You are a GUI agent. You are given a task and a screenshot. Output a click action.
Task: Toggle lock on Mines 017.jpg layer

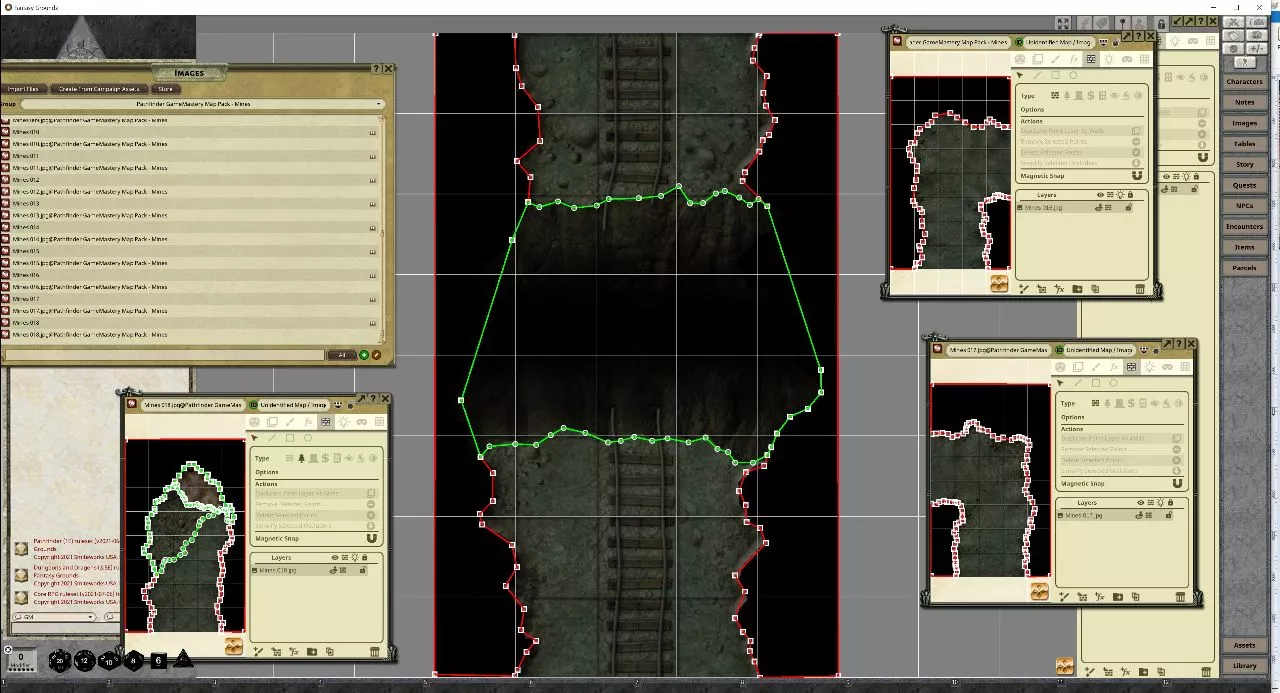pos(1169,515)
